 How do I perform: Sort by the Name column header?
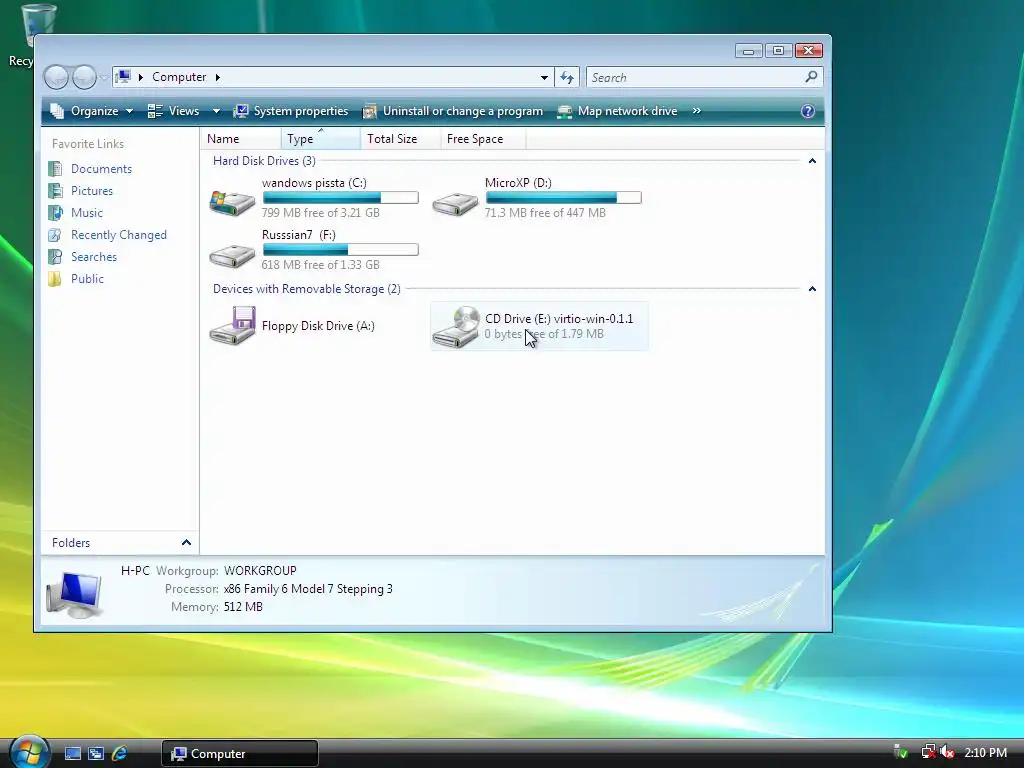[241, 138]
